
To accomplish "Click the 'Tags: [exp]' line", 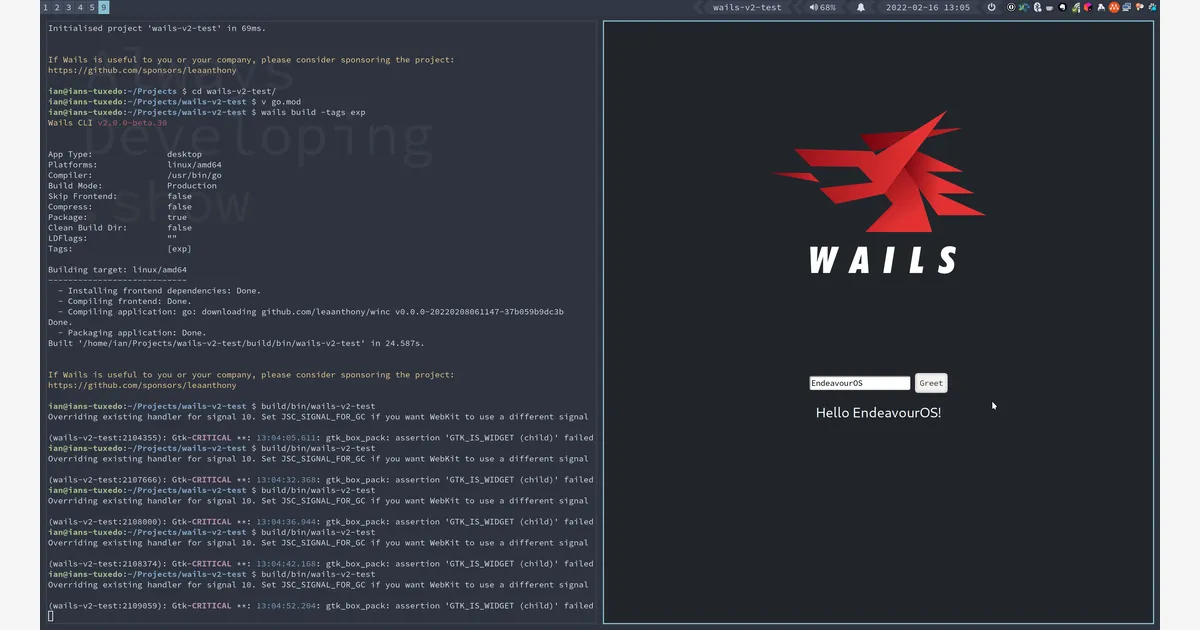I will 120,249.
